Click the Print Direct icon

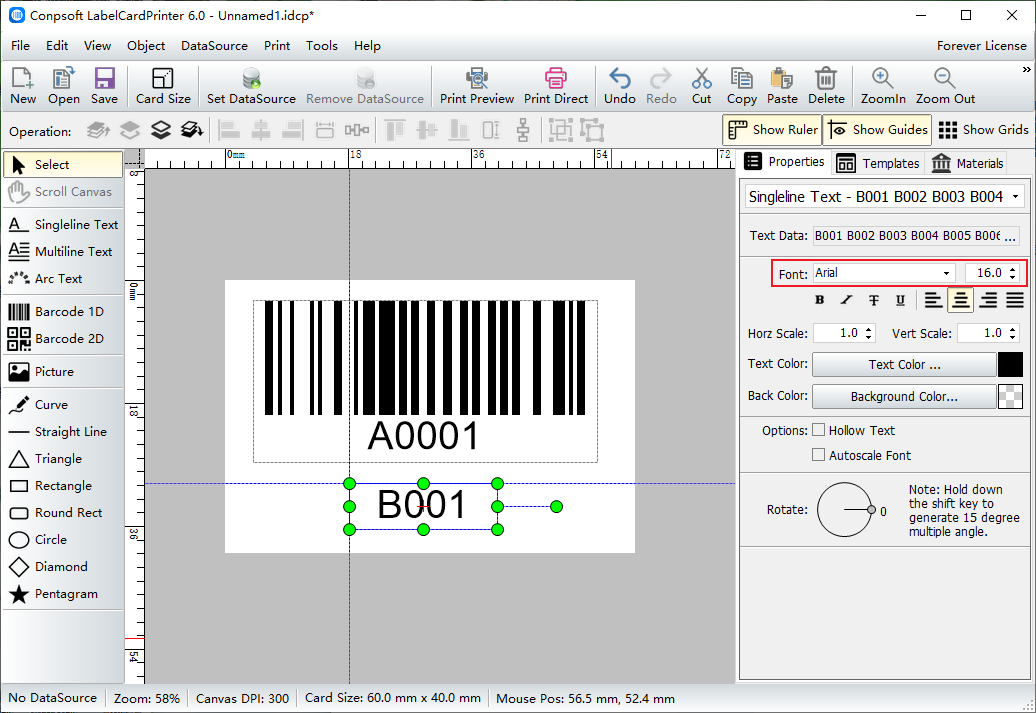tap(556, 86)
